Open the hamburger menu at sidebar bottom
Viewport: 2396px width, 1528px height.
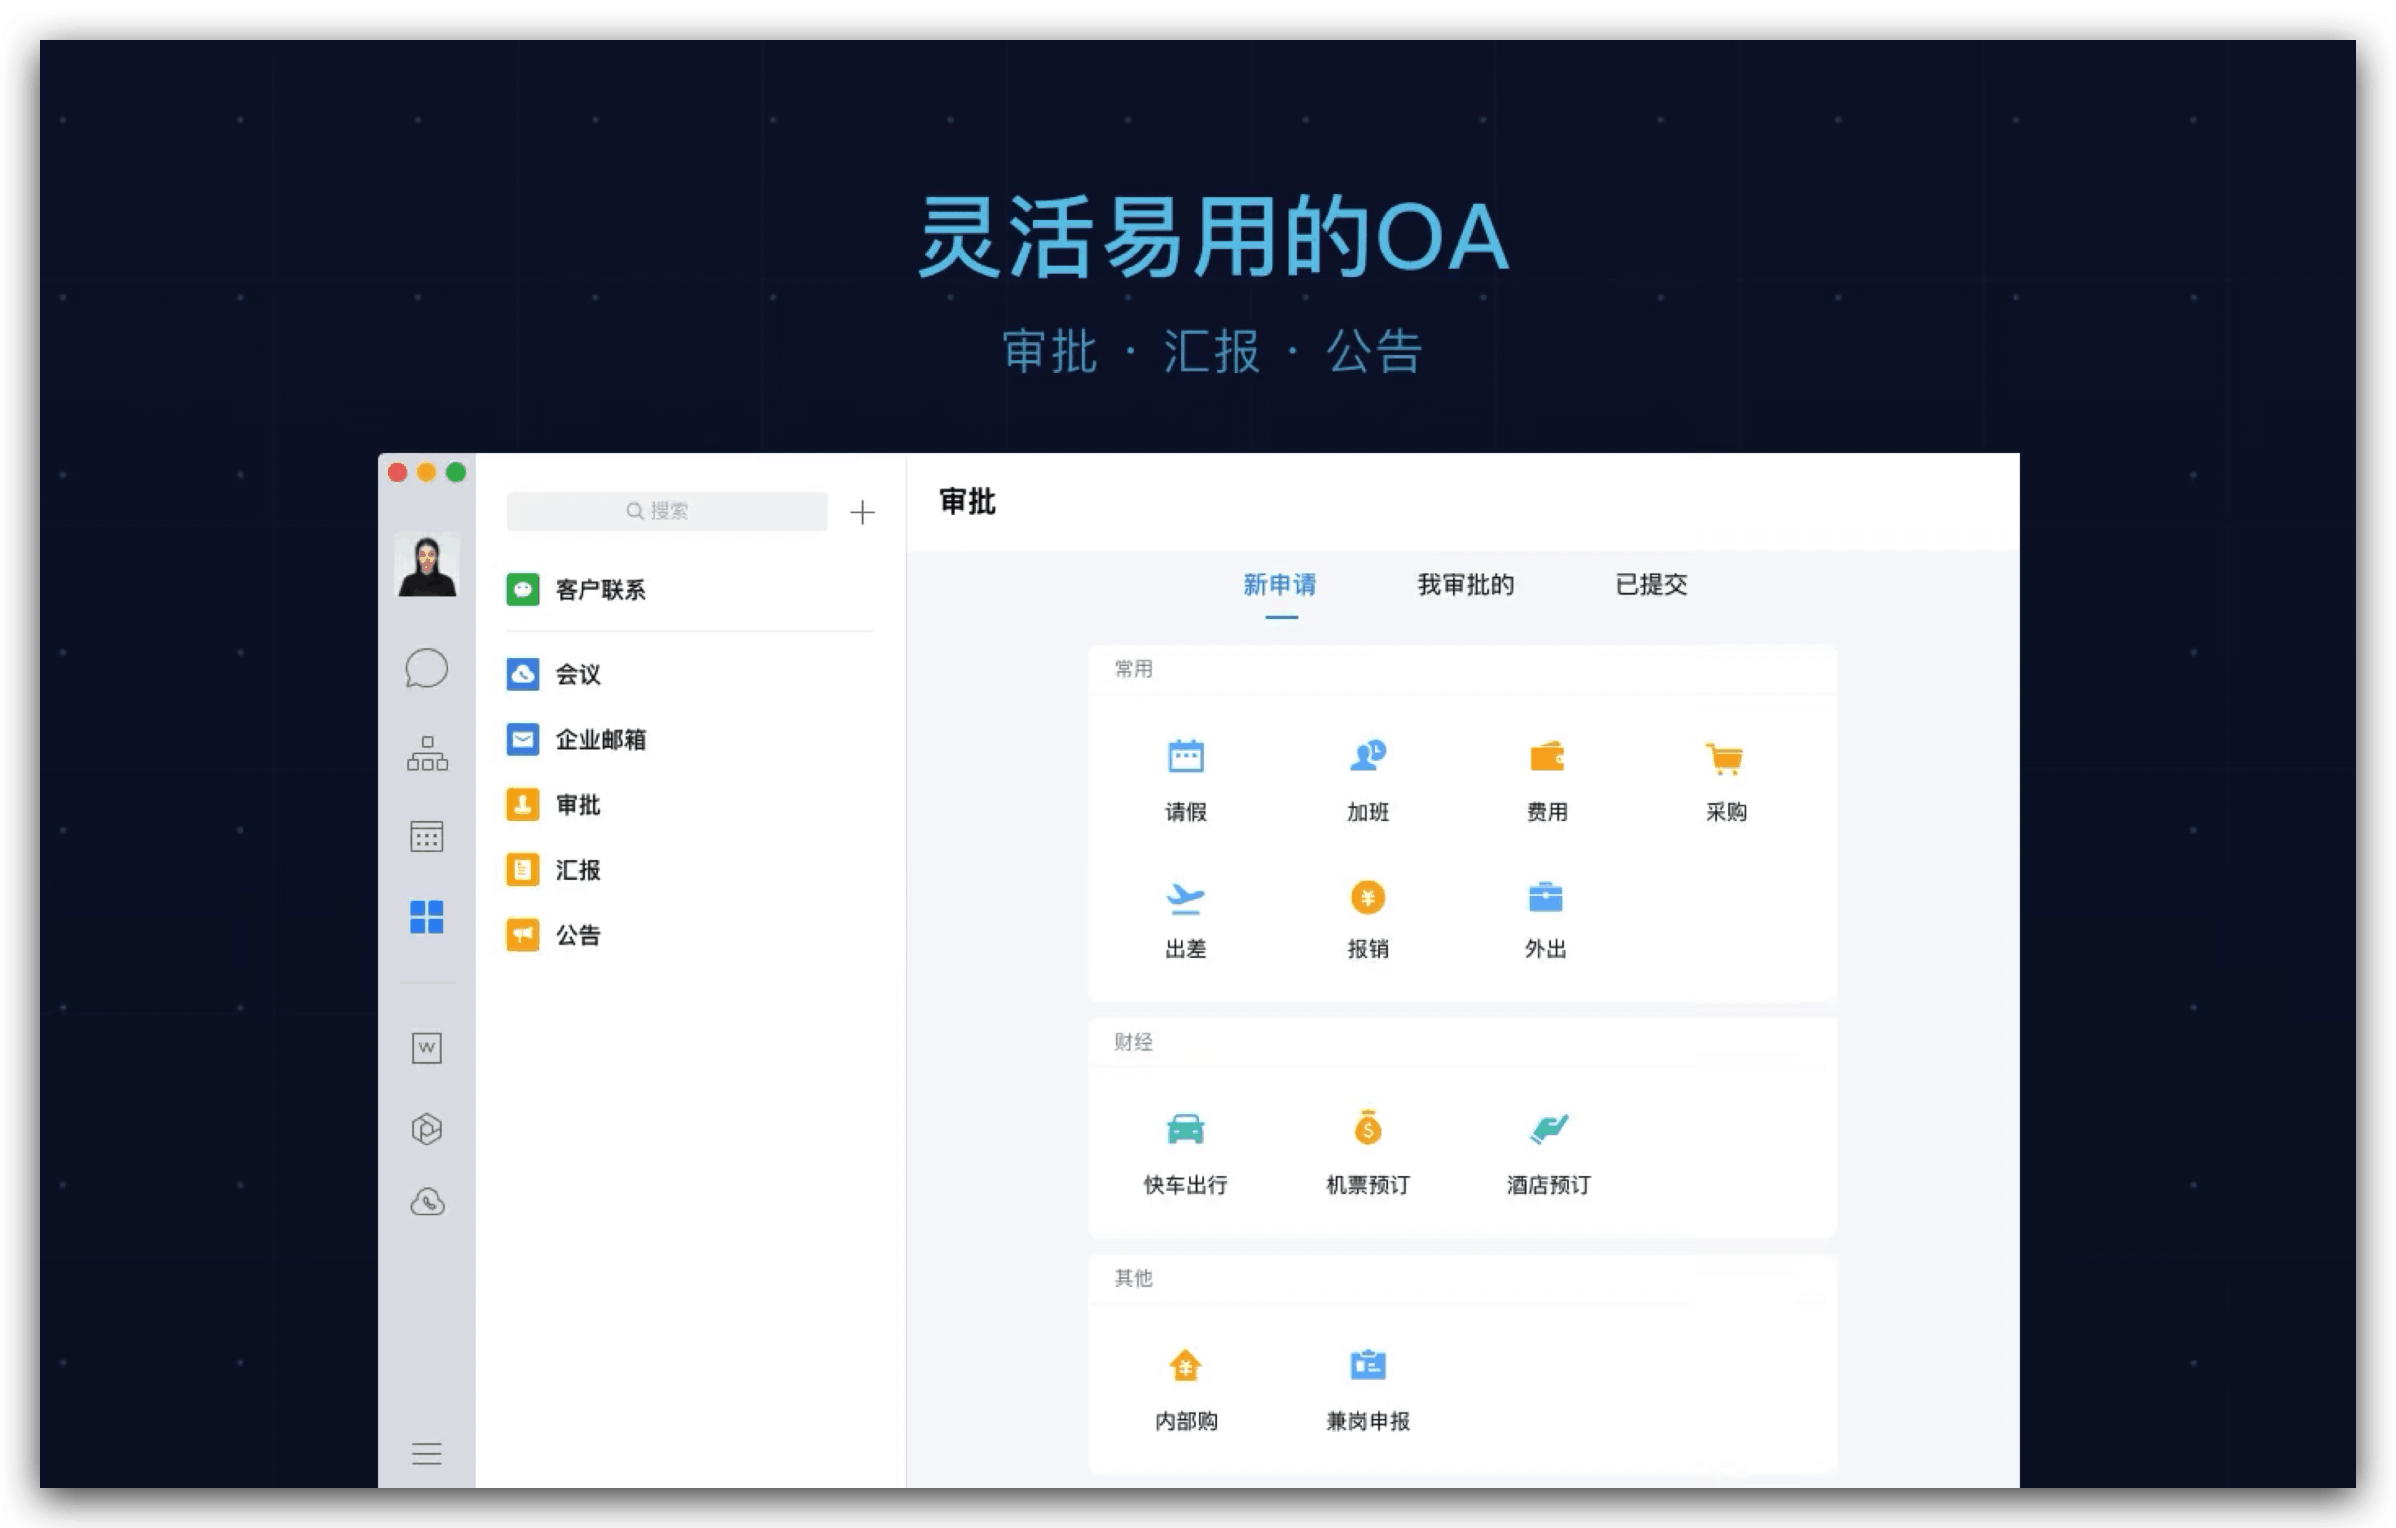pos(427,1453)
